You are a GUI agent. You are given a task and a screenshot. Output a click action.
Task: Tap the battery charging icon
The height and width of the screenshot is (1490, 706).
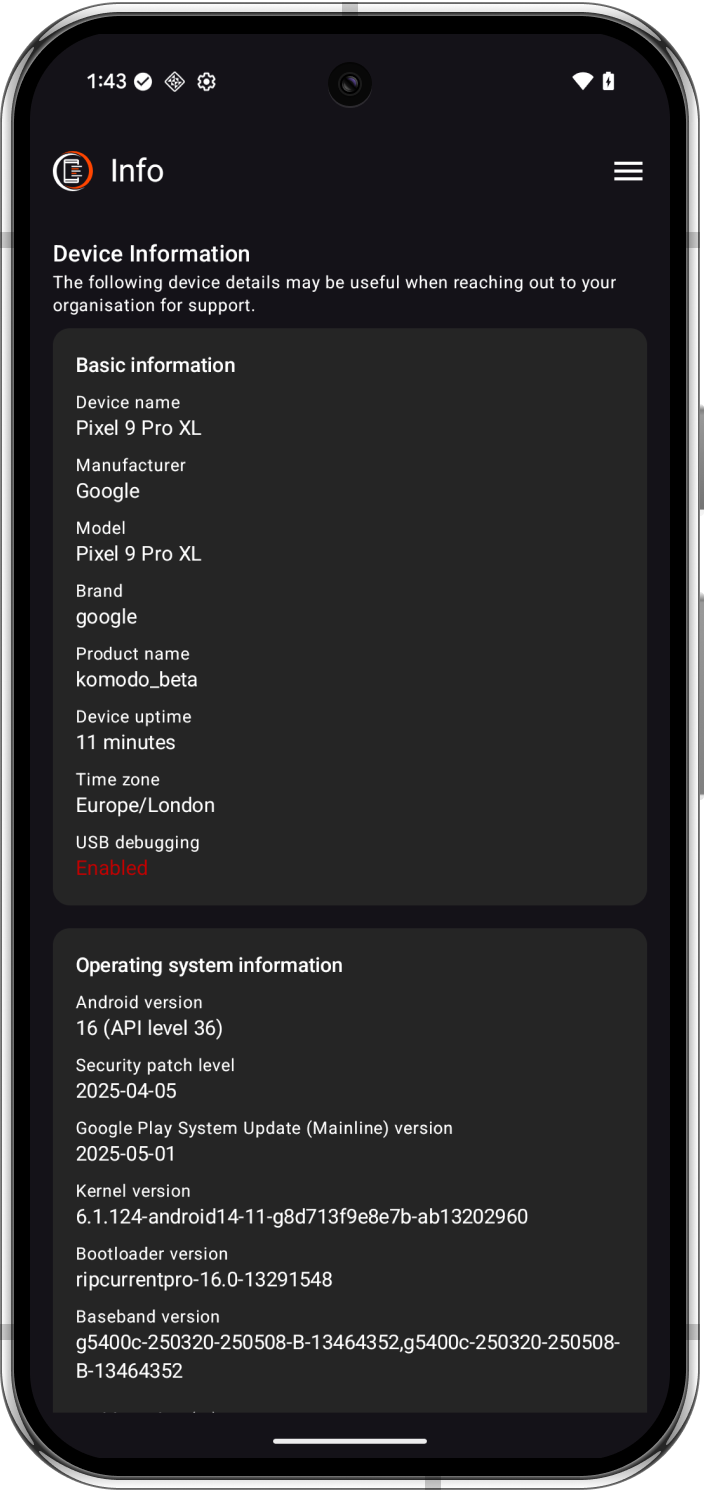pyautogui.click(x=609, y=82)
